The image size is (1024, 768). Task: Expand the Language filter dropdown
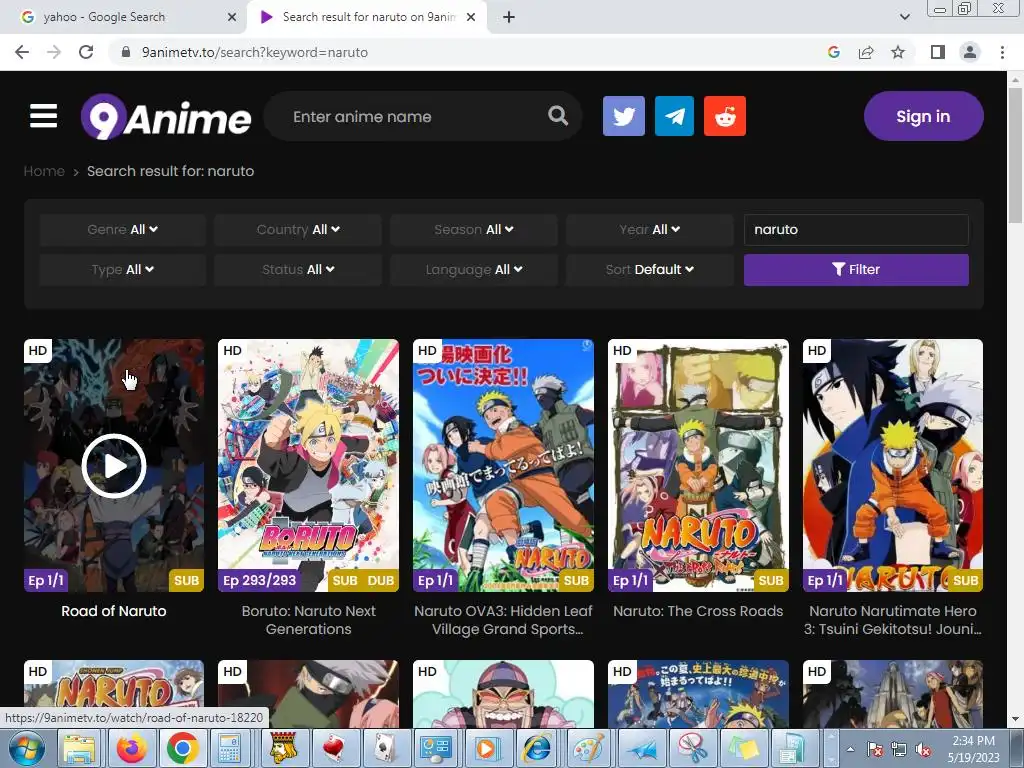pos(473,270)
